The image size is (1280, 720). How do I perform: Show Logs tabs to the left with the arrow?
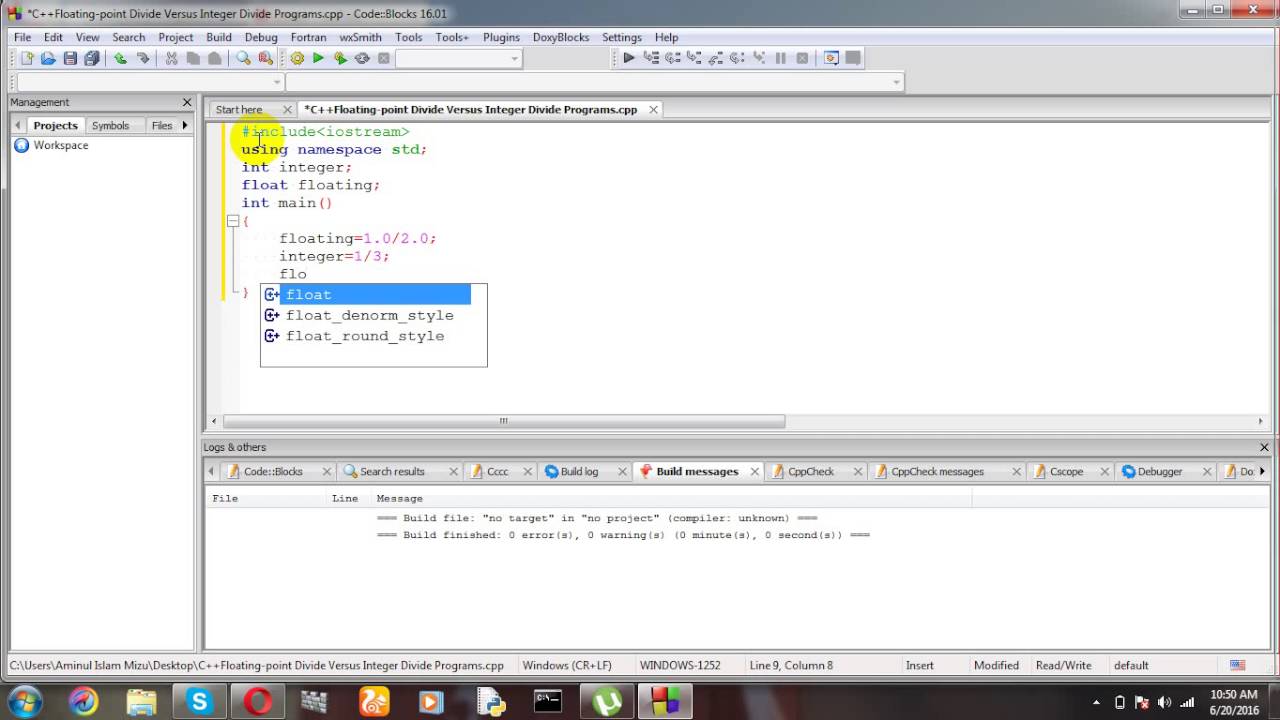click(211, 471)
